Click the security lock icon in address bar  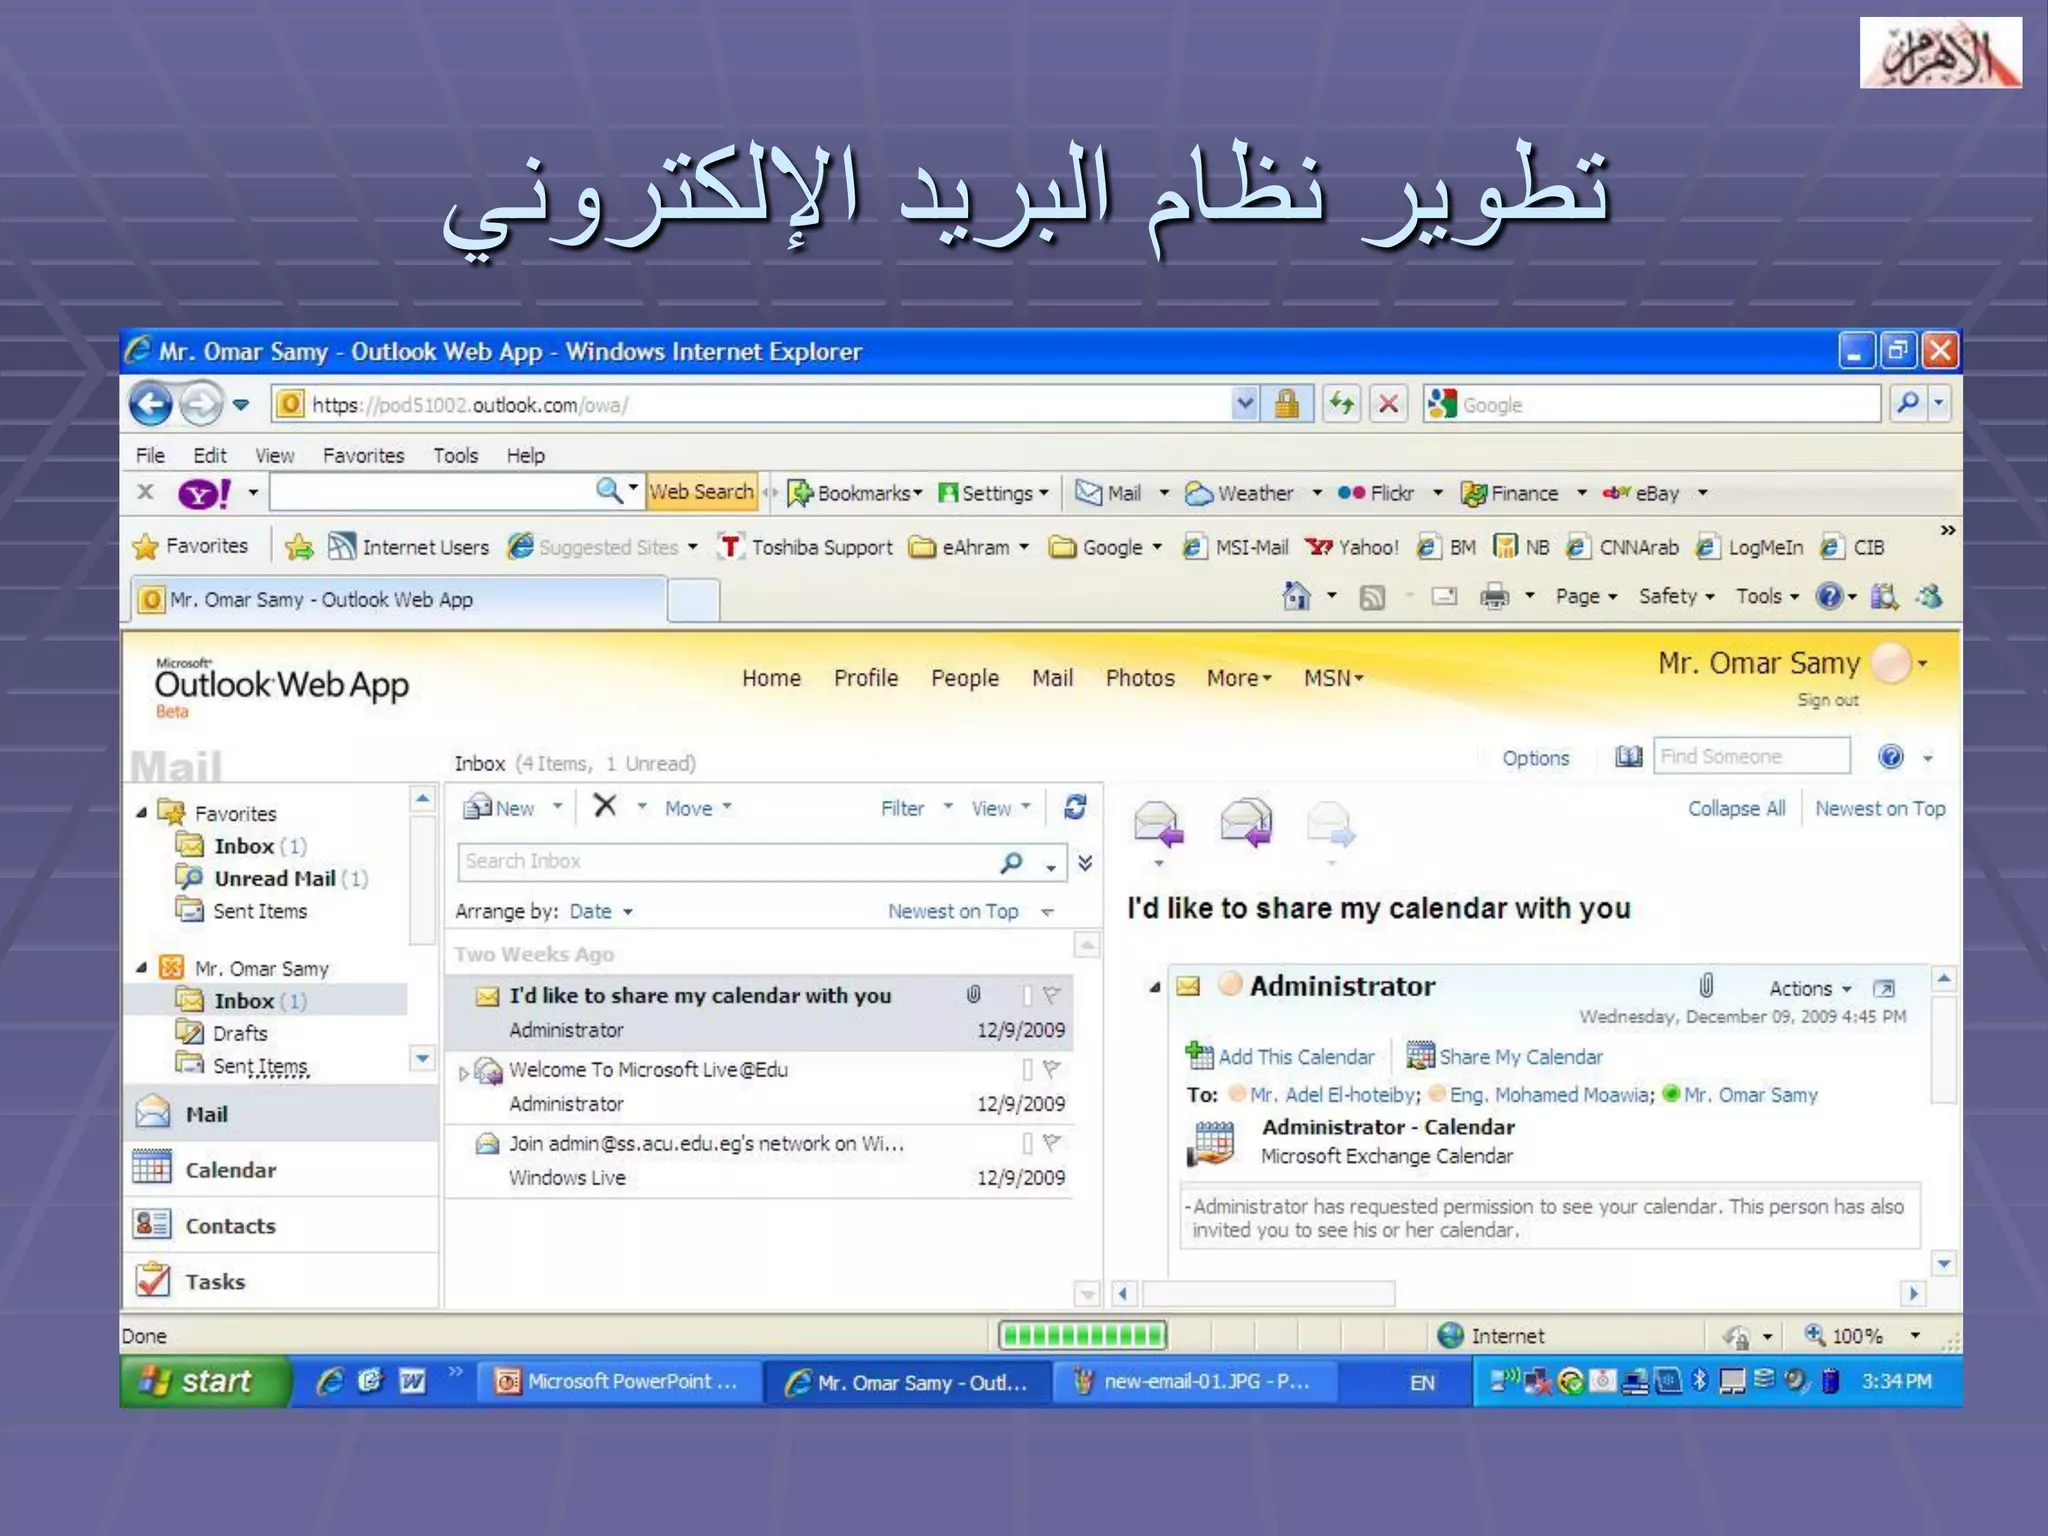pos(1287,404)
